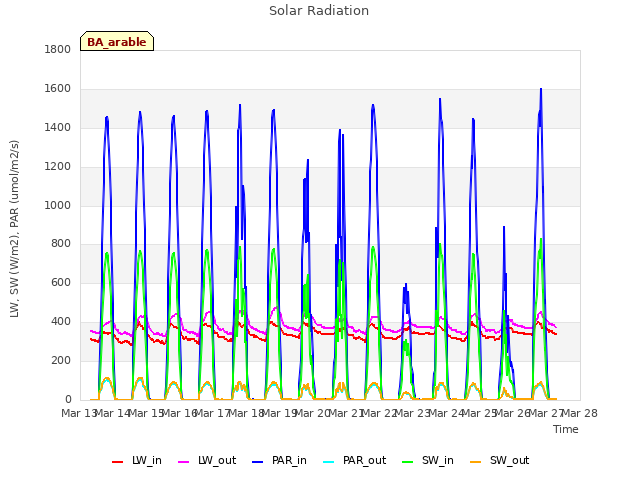Toggle the LW_out legend entry
The width and height of the screenshot is (640, 480).
207,461
